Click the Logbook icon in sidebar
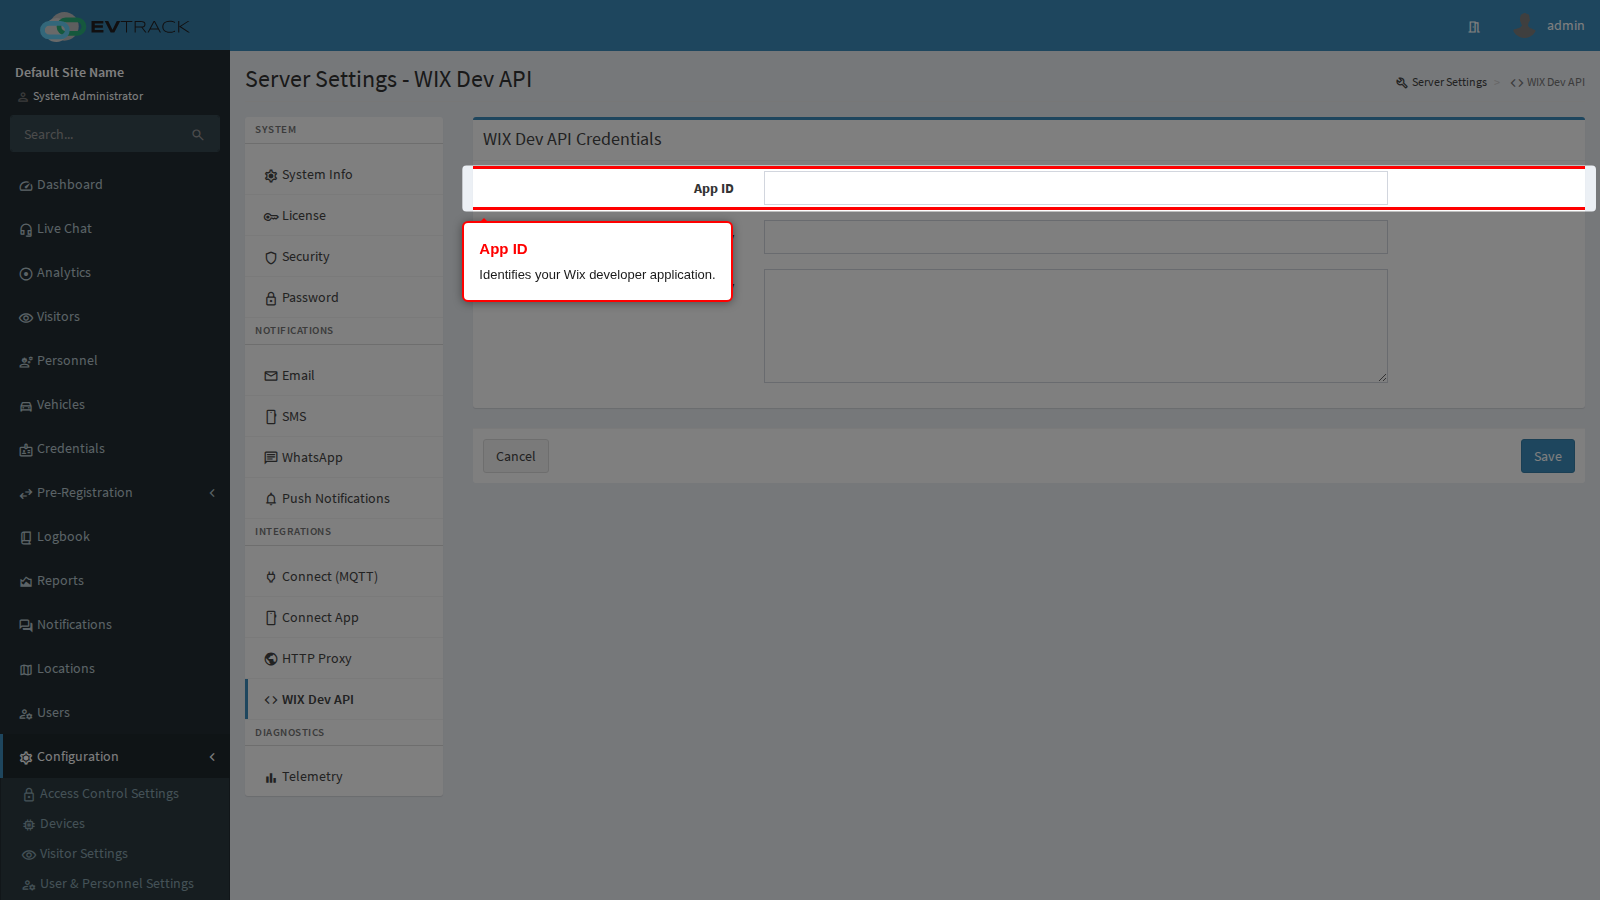 26,538
